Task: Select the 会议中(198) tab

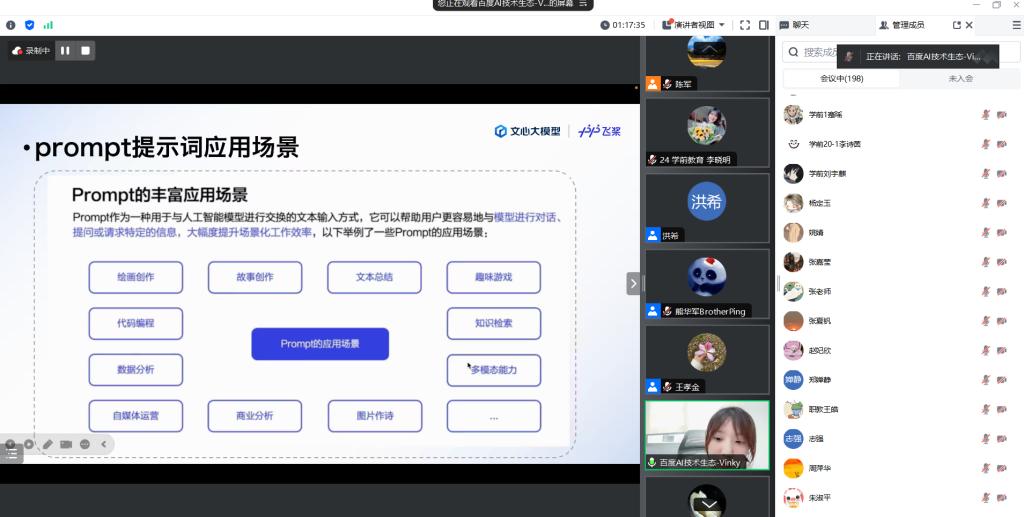Action: (x=841, y=78)
